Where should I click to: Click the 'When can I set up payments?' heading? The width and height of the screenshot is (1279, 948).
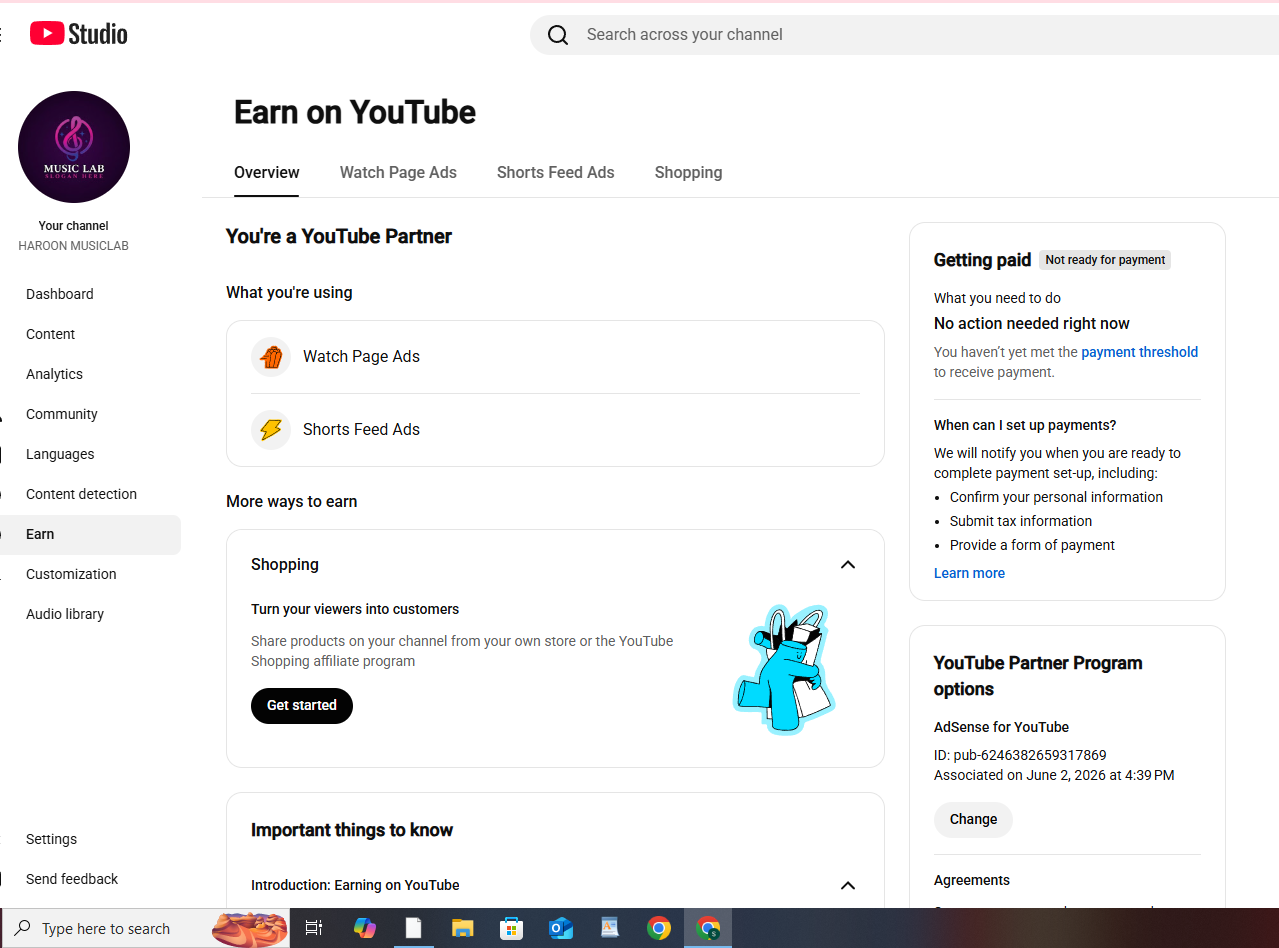click(1025, 425)
